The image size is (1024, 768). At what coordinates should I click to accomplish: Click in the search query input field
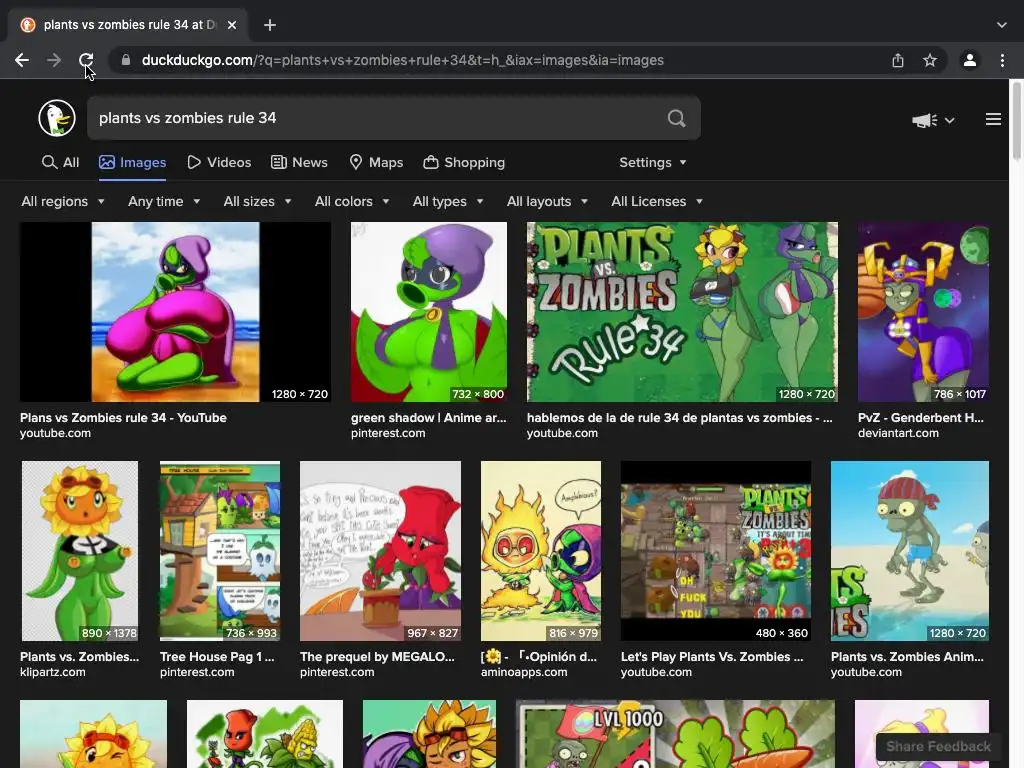(376, 118)
